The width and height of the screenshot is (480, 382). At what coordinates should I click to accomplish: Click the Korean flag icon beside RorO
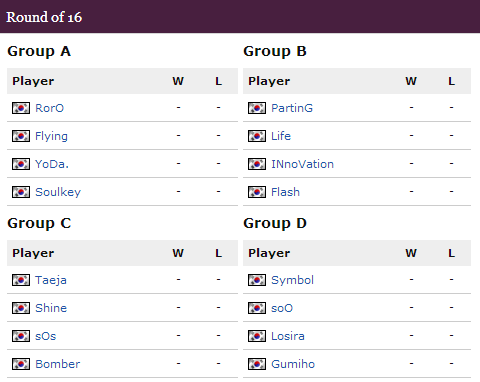pos(21,108)
